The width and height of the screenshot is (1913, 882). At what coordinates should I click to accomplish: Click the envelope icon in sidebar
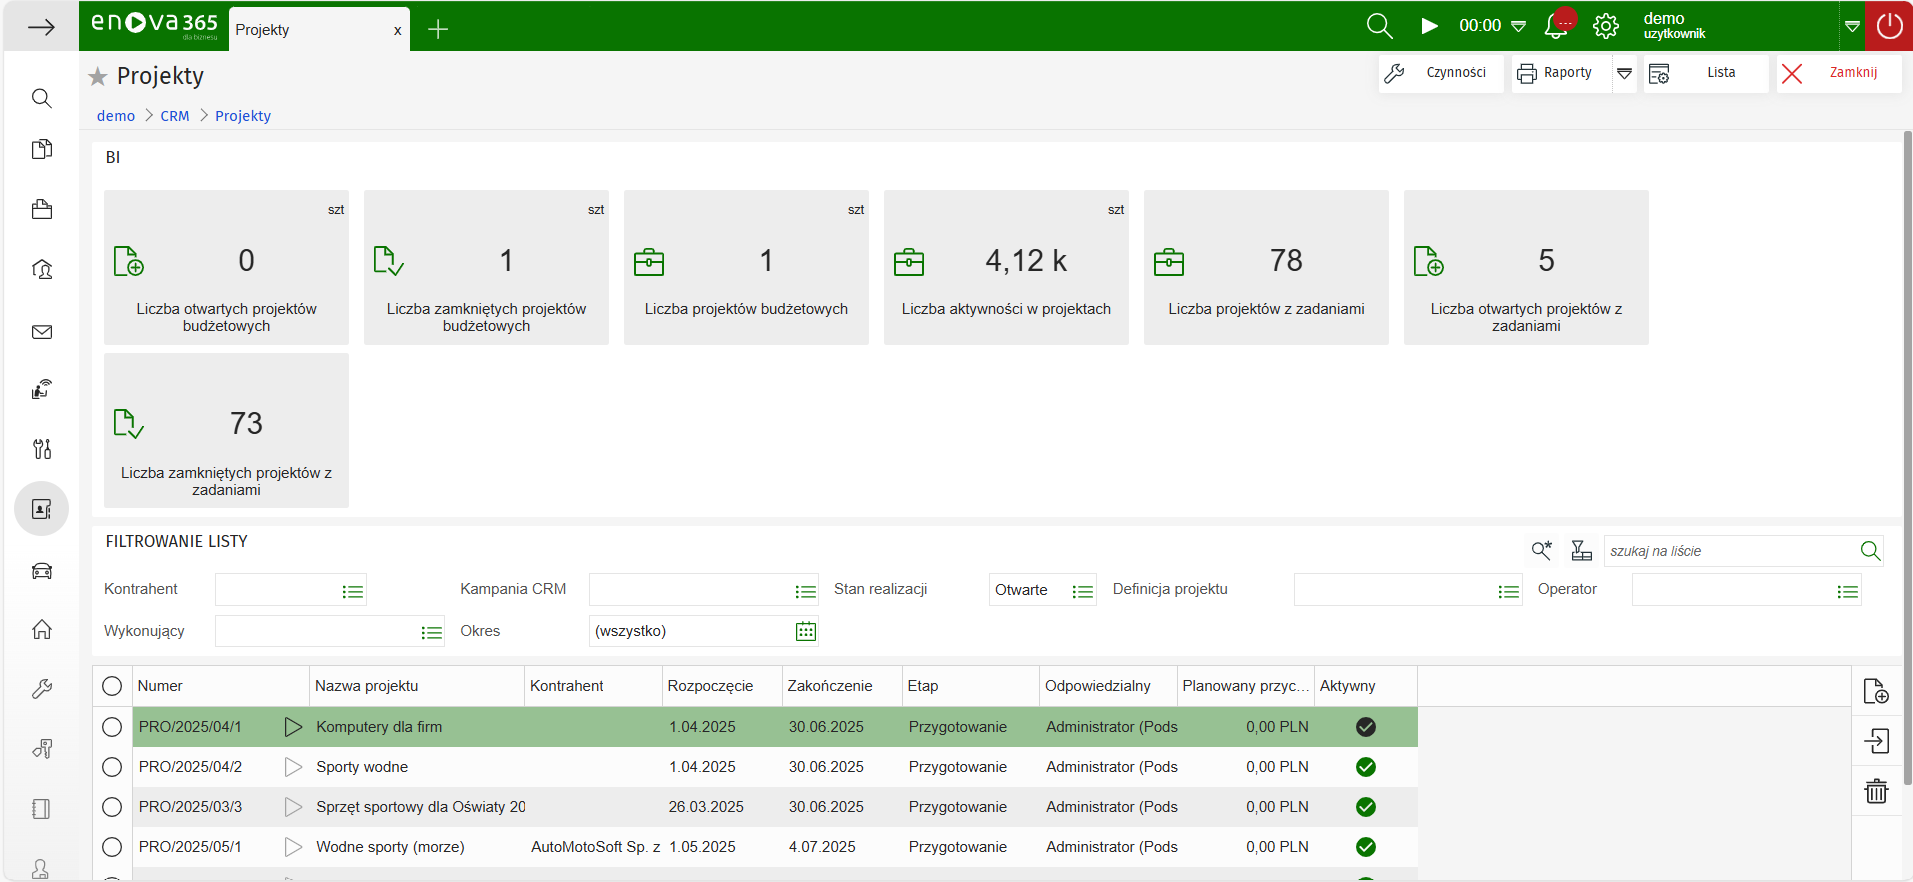pyautogui.click(x=42, y=332)
